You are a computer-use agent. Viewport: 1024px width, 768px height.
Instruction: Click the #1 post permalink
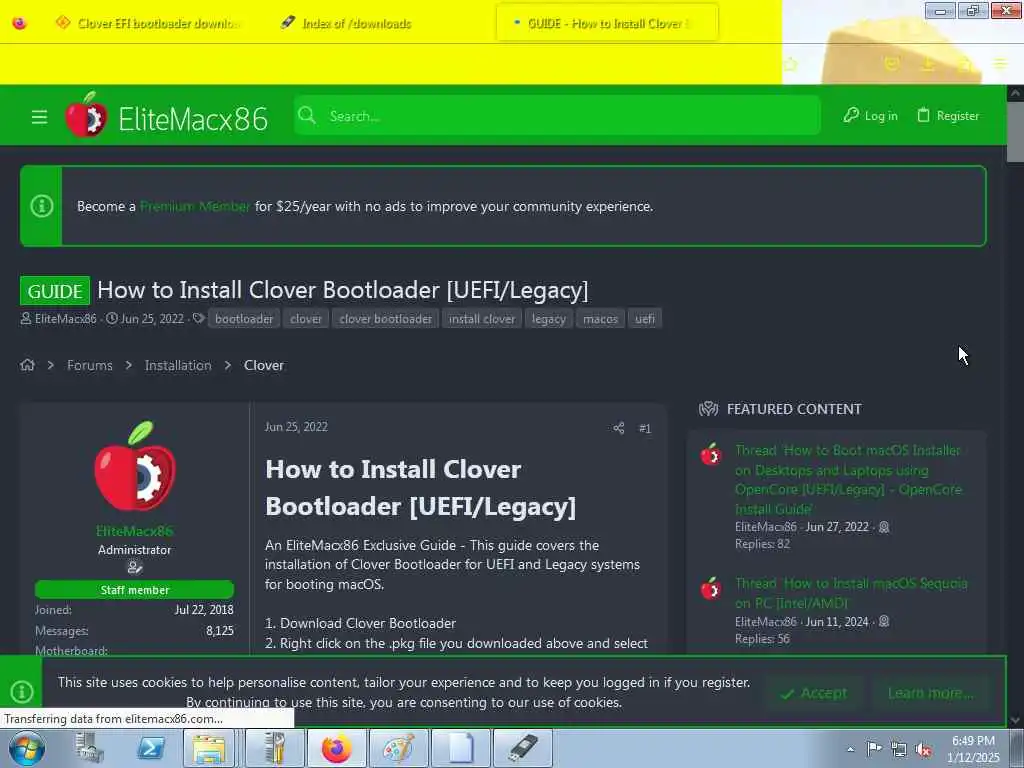click(x=645, y=428)
